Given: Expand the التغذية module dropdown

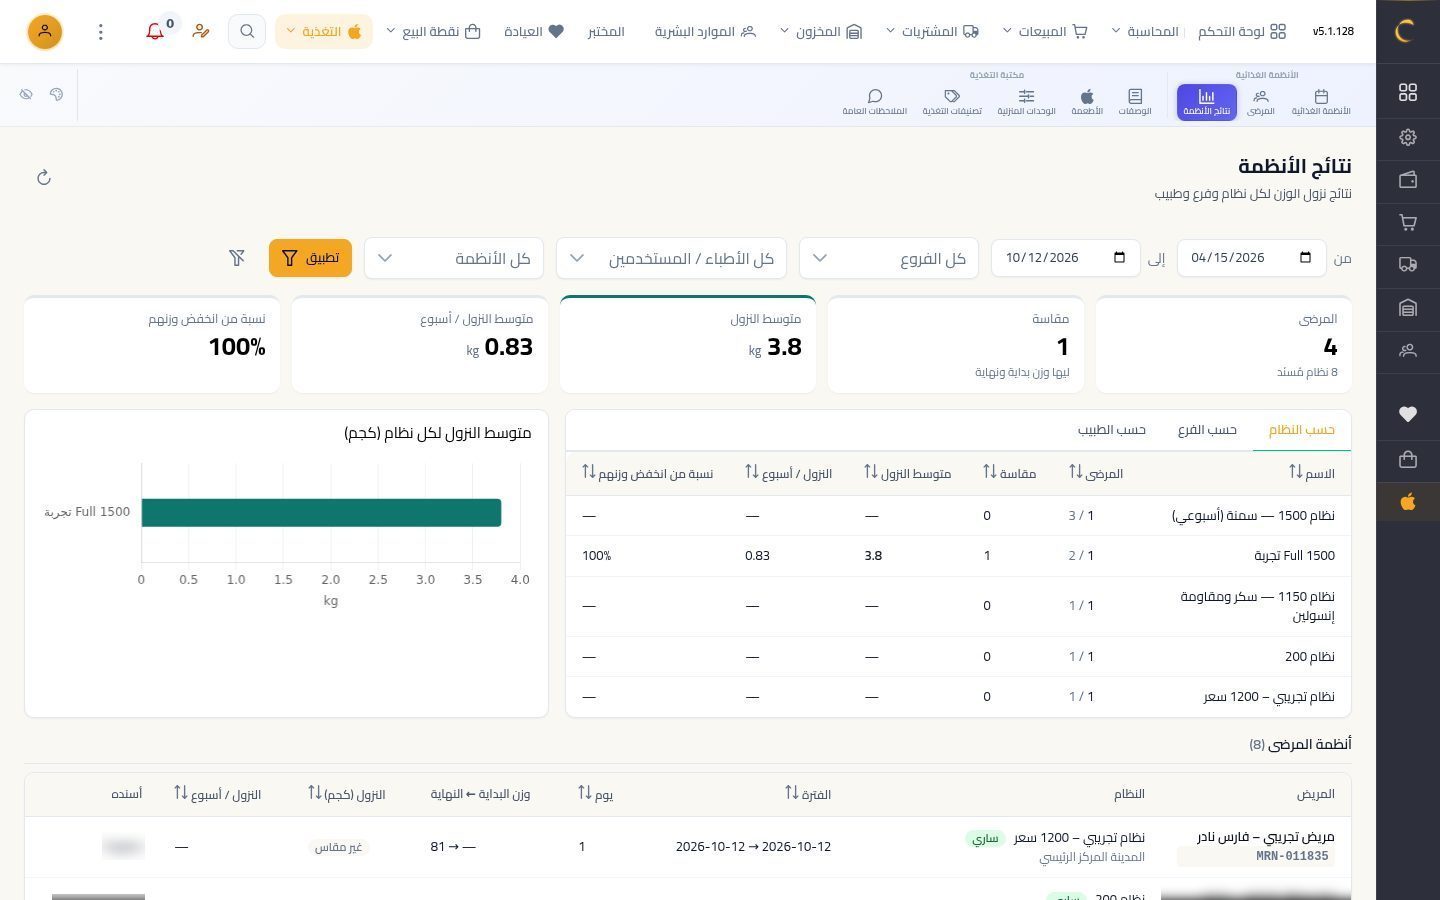Looking at the screenshot, I should [324, 32].
